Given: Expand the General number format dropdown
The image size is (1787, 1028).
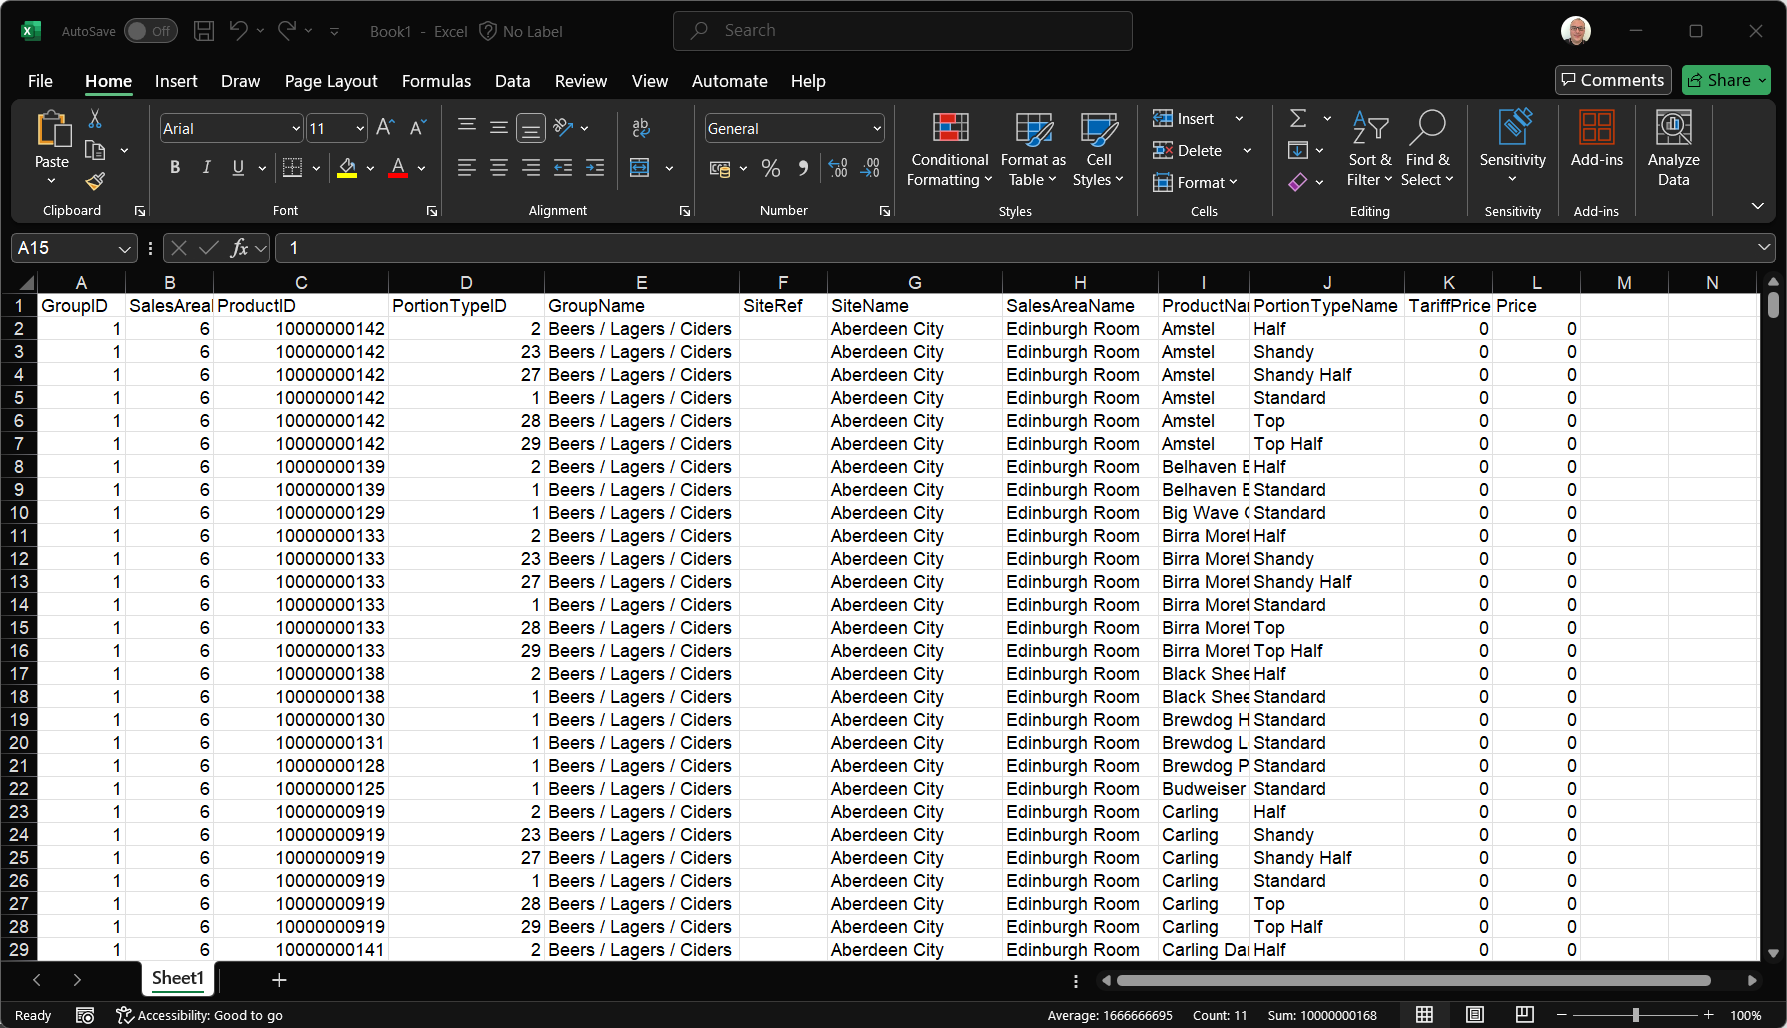Looking at the screenshot, I should [x=877, y=129].
